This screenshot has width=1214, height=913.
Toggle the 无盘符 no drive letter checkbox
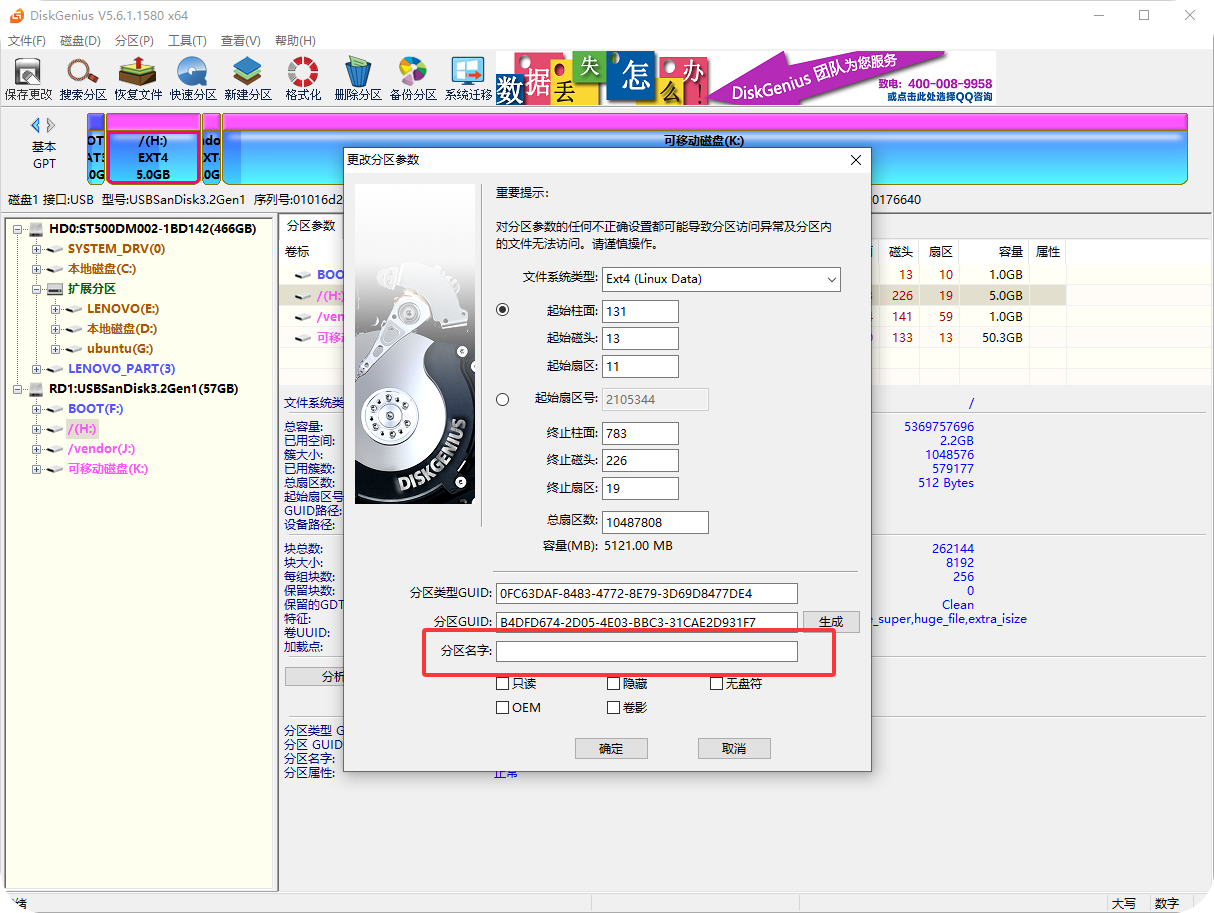point(716,684)
